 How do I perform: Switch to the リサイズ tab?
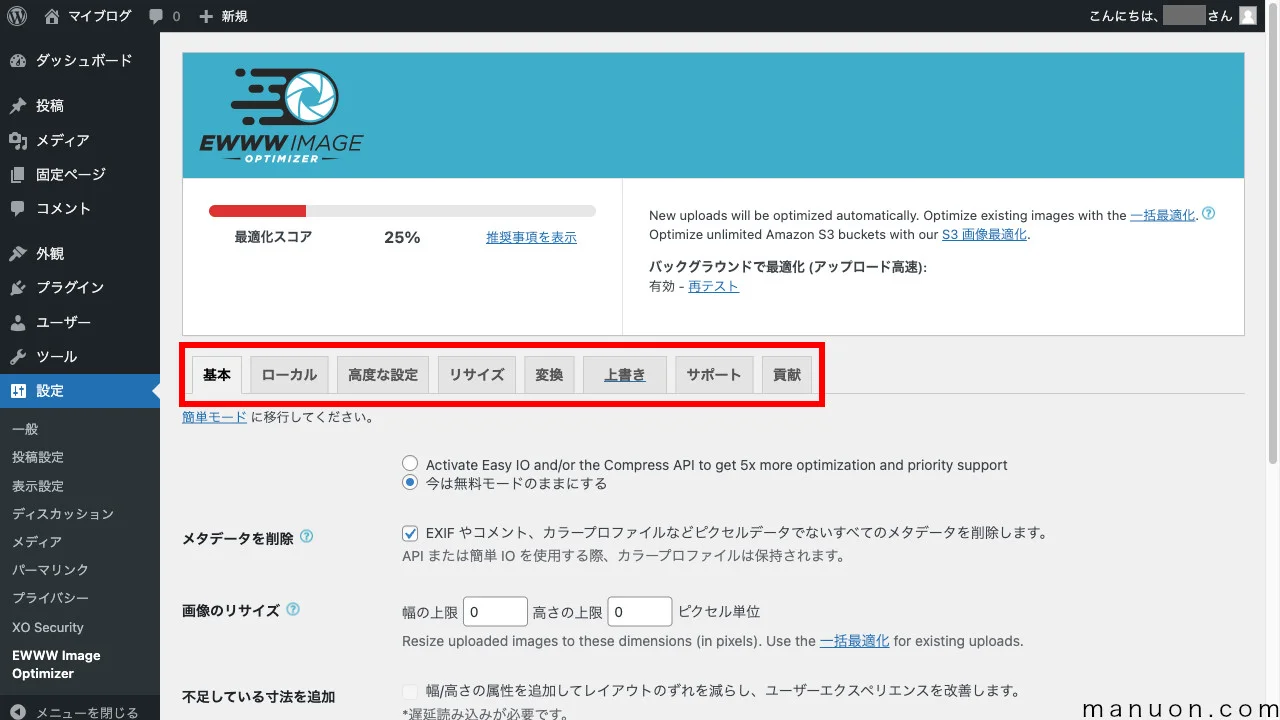pyautogui.click(x=477, y=375)
